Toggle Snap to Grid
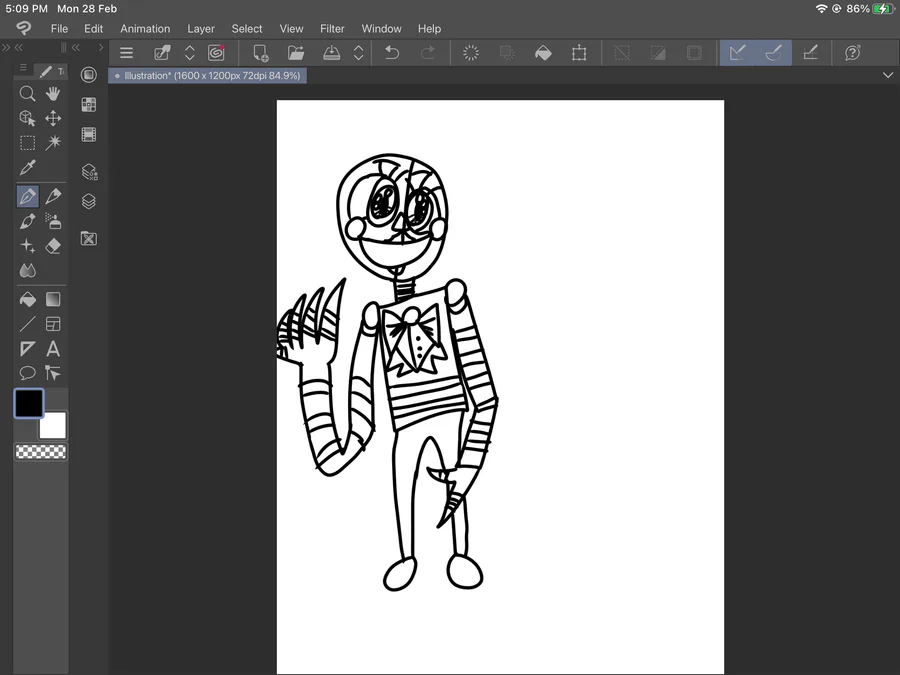This screenshot has height=675, width=900. click(x=810, y=53)
